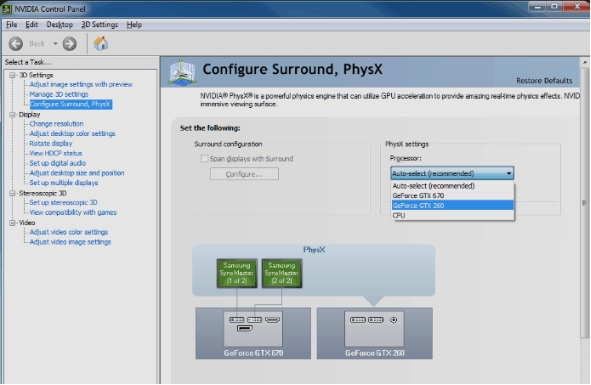Select Configure Surround, PhysX task
Viewport: 591px width, 385px height.
70,104
